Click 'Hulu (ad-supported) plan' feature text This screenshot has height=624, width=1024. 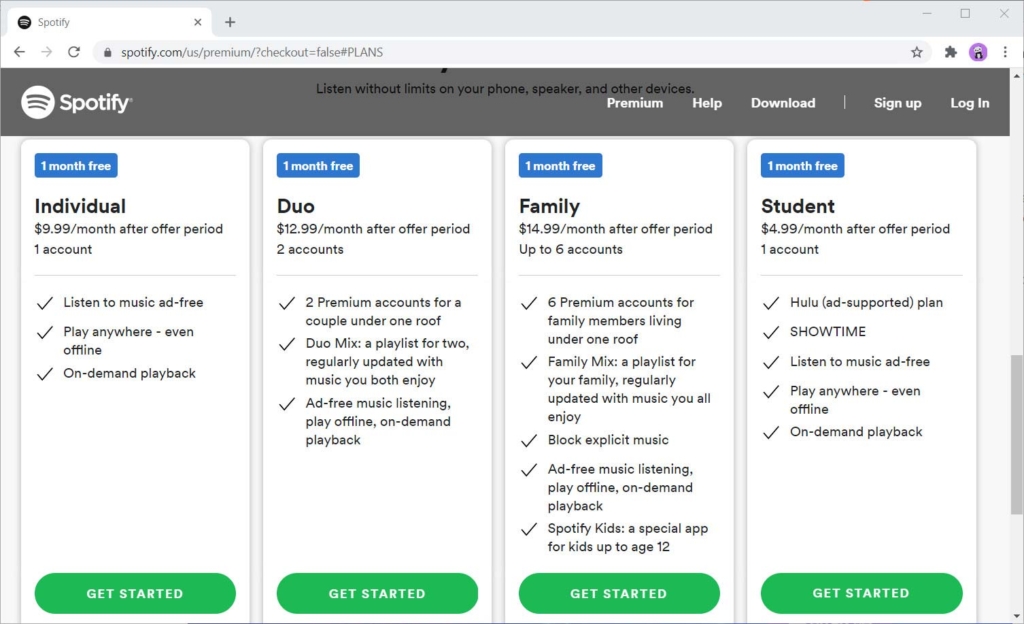[x=867, y=302]
